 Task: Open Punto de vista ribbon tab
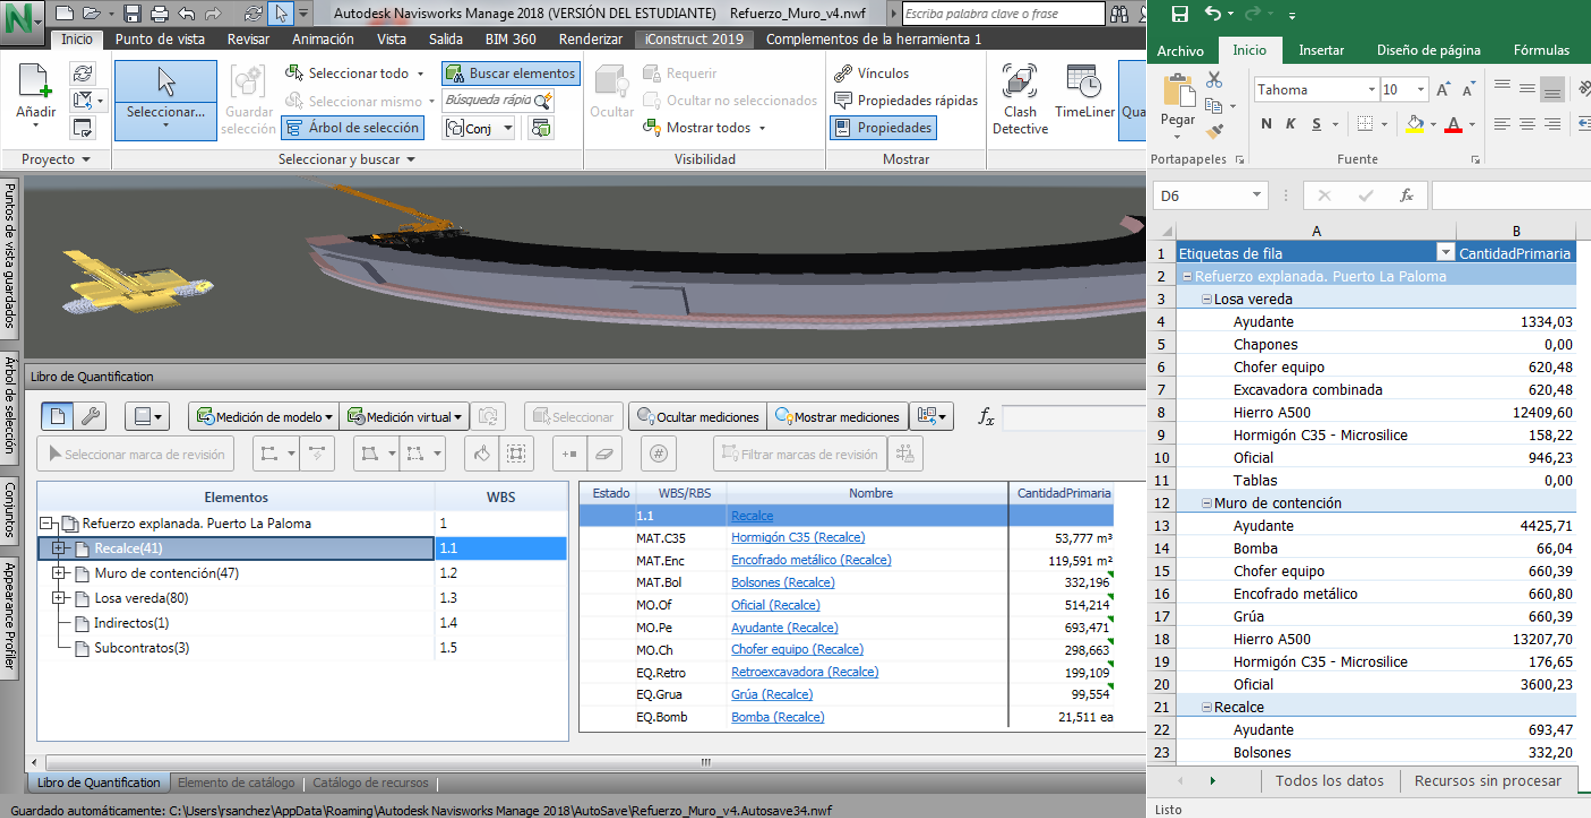coord(160,39)
